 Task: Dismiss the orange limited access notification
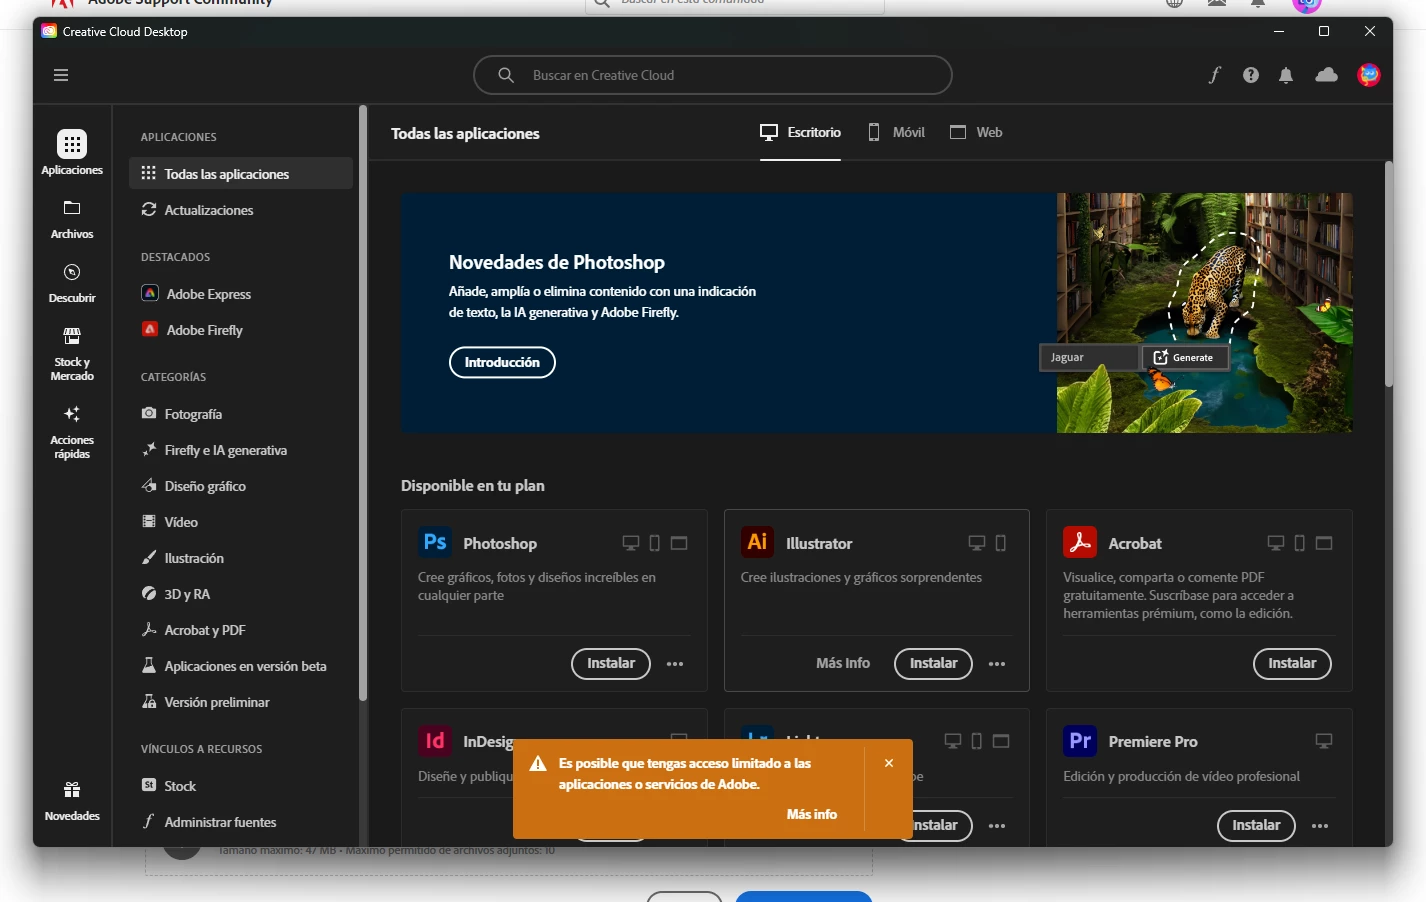[x=889, y=763]
